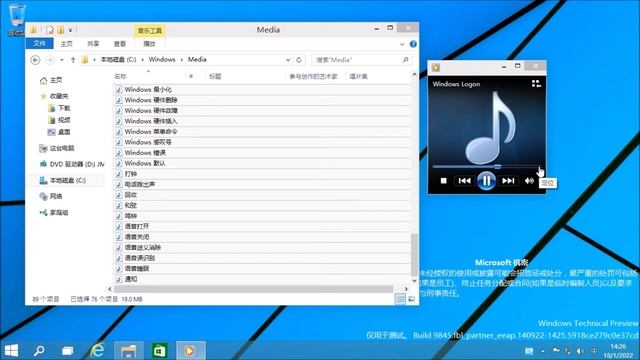The height and width of the screenshot is (360, 640).
Task: Open the Windows Start button
Action: click(11, 350)
